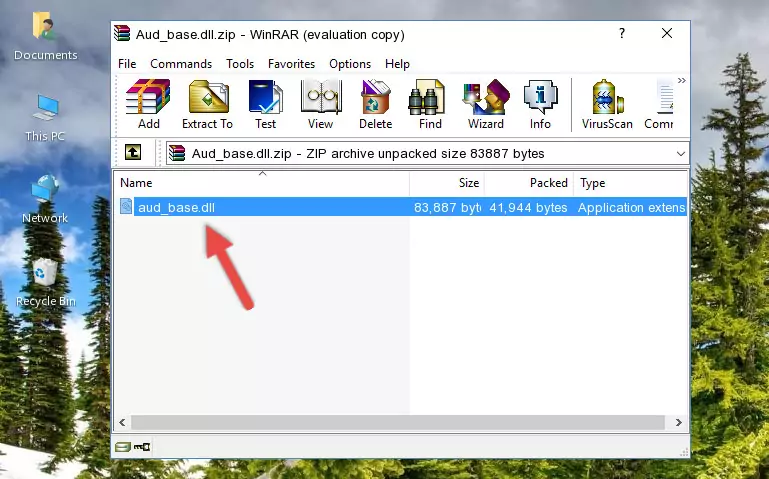The height and width of the screenshot is (479, 769).
Task: Close the WinRAR window
Action: [x=667, y=33]
